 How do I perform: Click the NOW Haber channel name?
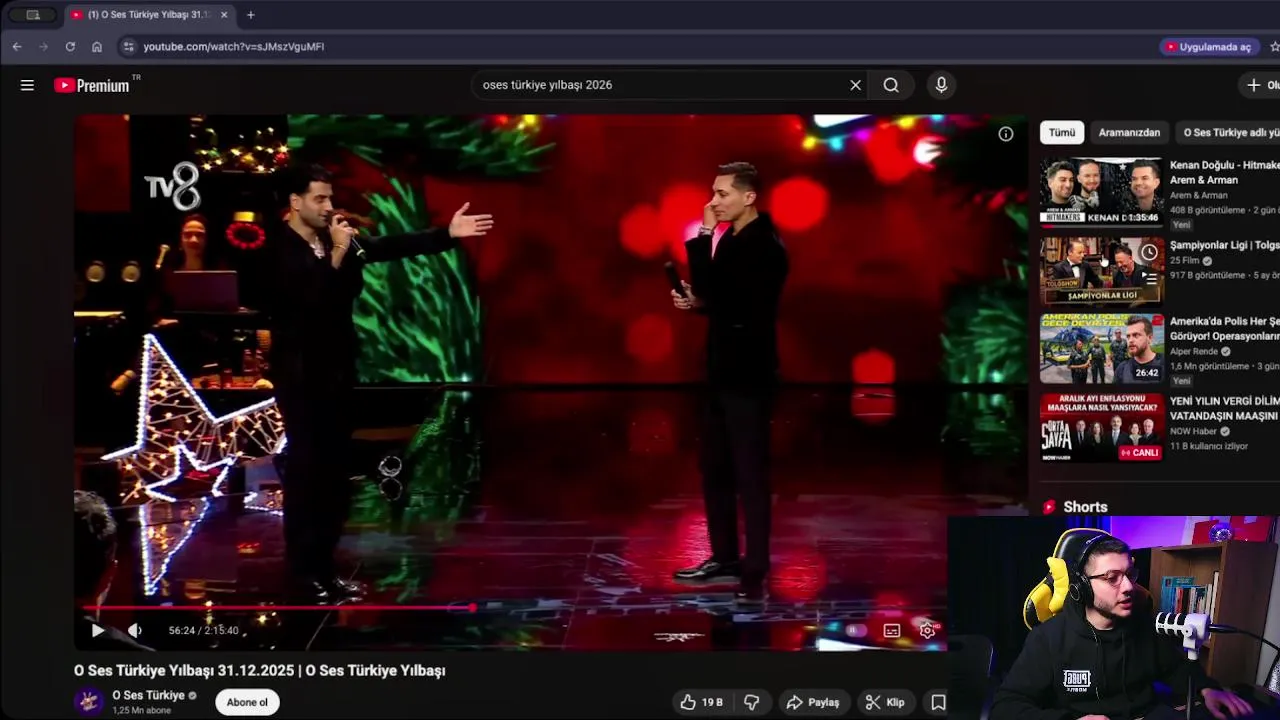pyautogui.click(x=1193, y=431)
